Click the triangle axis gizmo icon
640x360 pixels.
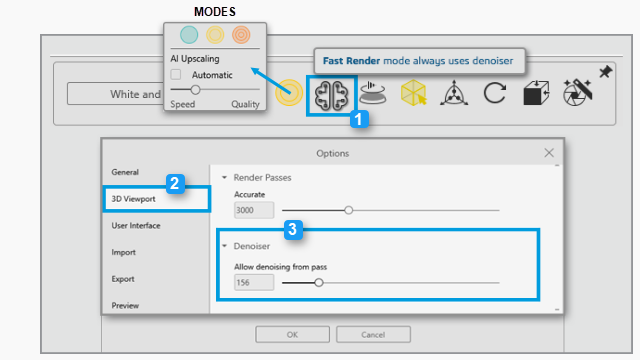[x=454, y=93]
